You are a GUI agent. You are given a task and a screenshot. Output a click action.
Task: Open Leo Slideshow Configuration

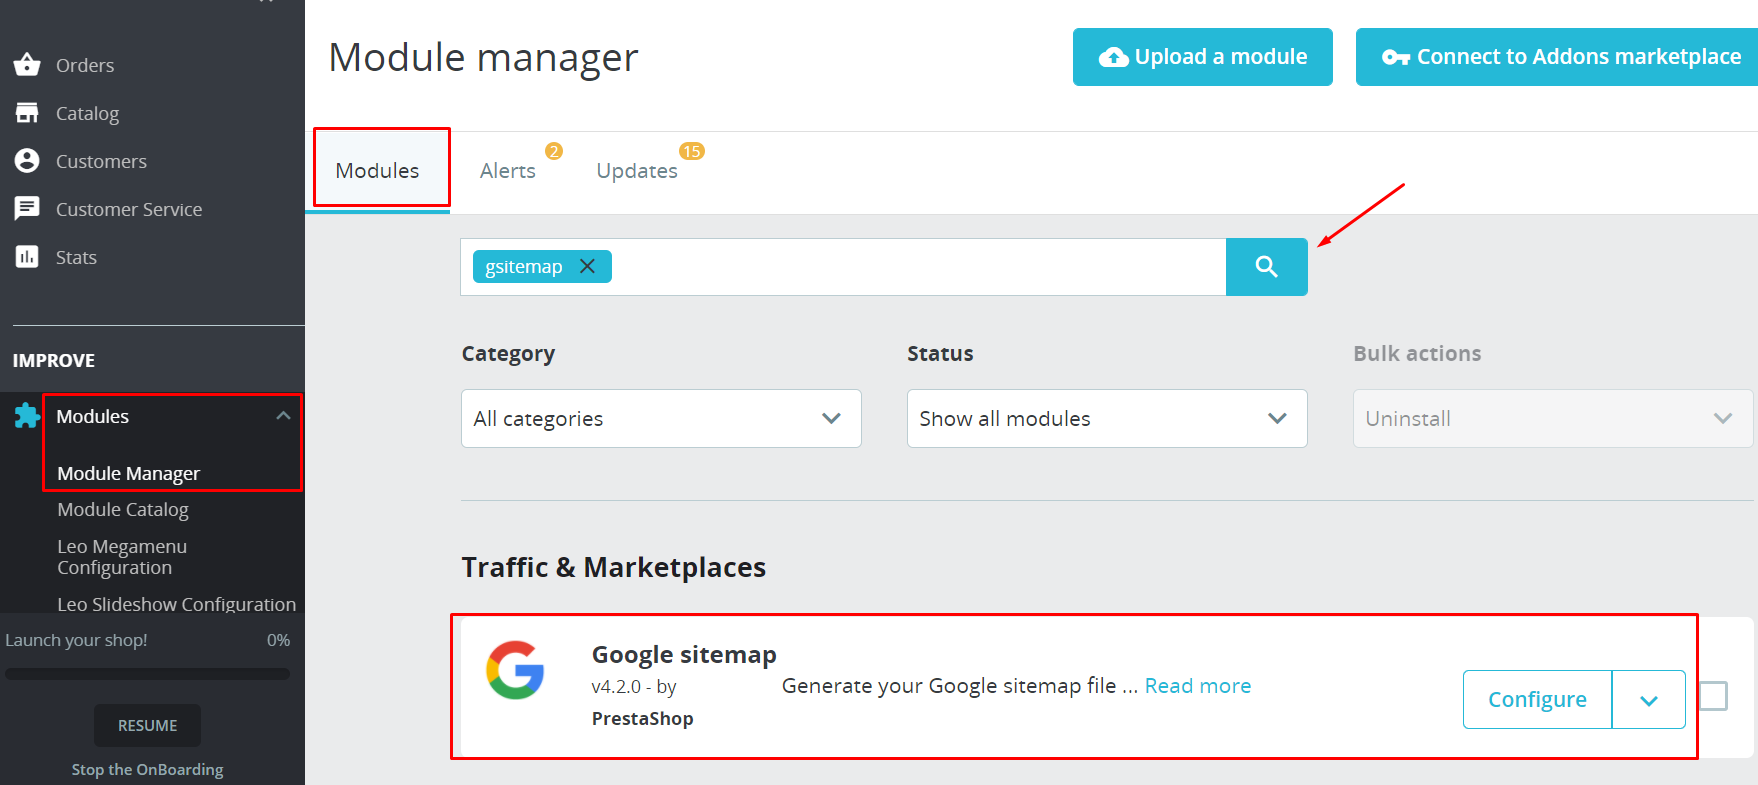[176, 604]
